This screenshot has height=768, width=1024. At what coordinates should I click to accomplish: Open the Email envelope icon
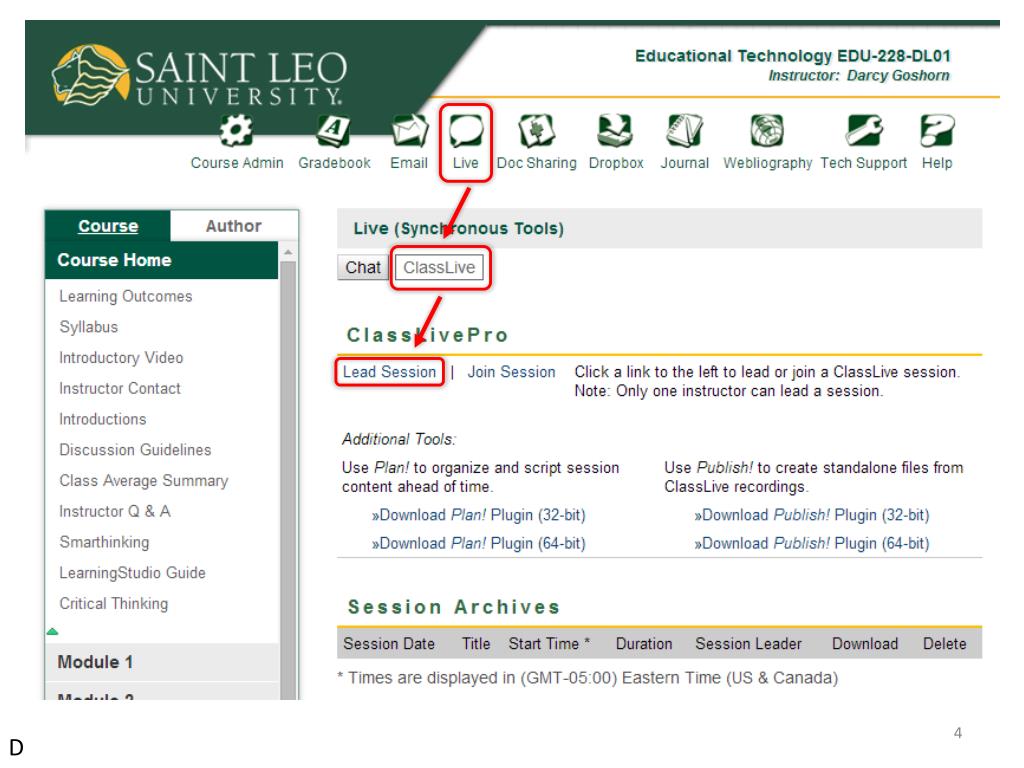pyautogui.click(x=409, y=131)
